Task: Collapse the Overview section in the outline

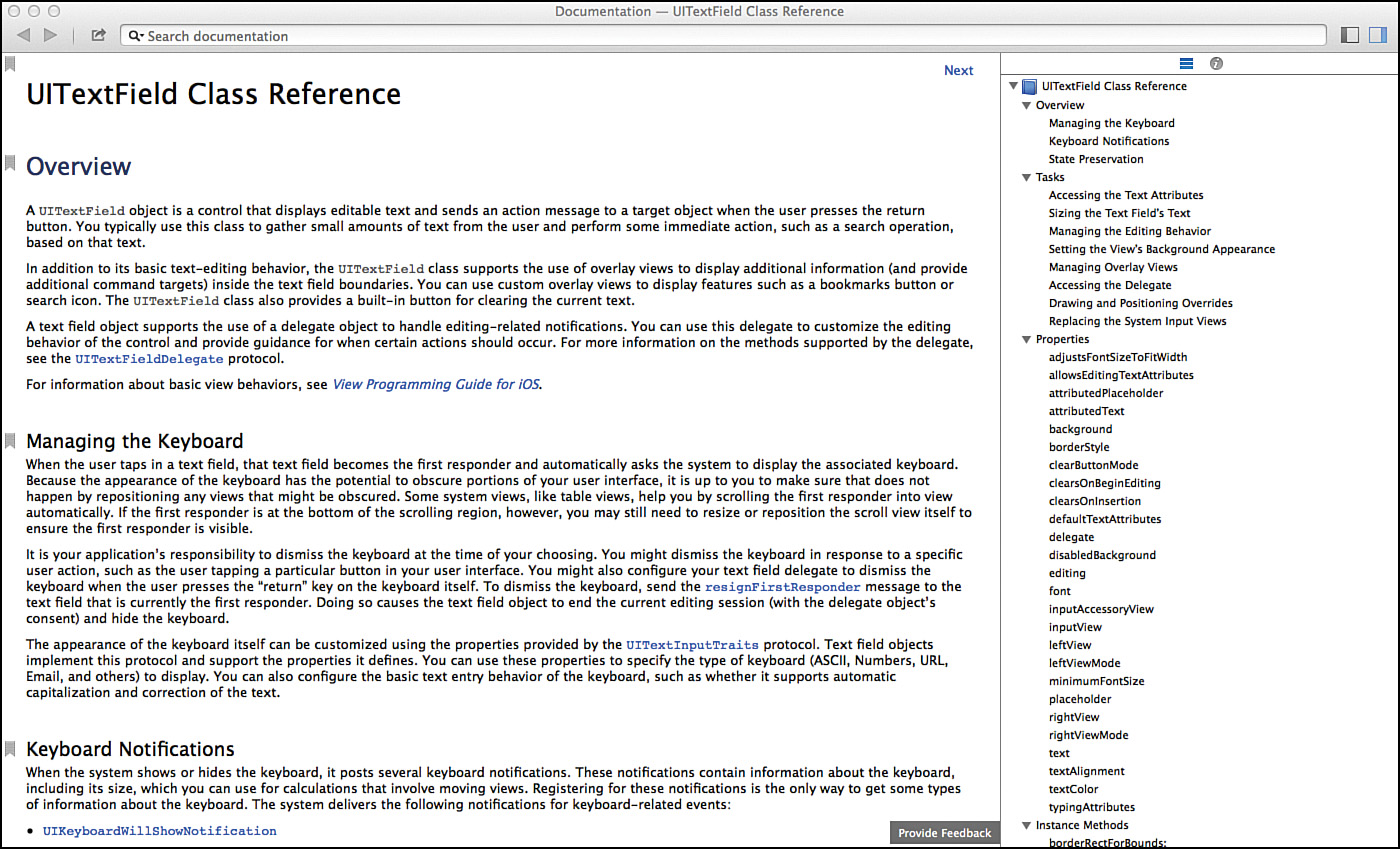Action: pos(1026,105)
